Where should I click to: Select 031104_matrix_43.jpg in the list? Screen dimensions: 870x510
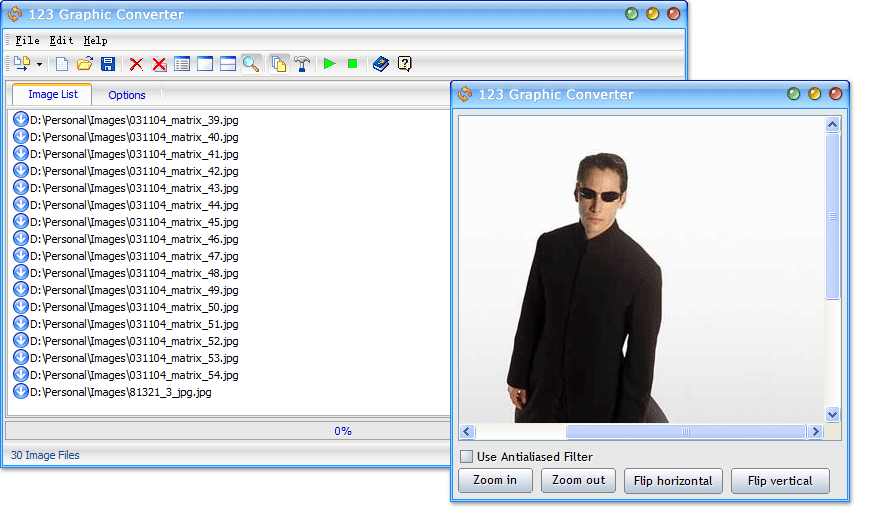click(134, 188)
